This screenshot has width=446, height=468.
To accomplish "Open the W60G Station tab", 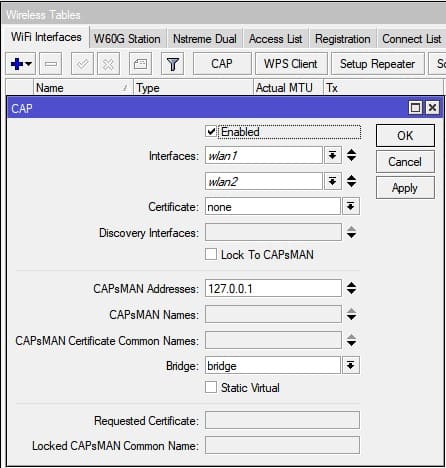I will (127, 39).
